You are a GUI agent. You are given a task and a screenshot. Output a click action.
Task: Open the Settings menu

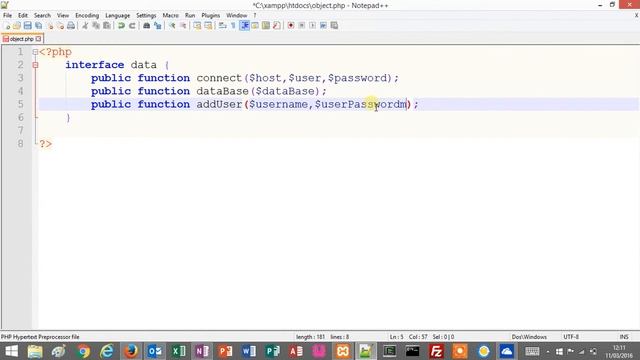146,16
